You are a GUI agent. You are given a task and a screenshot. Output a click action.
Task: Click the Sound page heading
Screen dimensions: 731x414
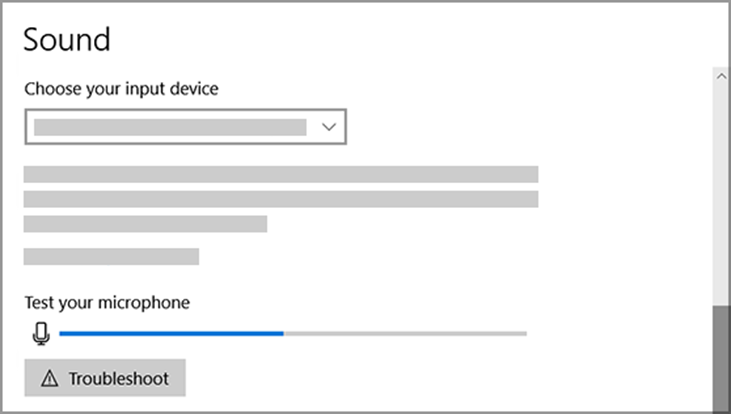tap(66, 40)
